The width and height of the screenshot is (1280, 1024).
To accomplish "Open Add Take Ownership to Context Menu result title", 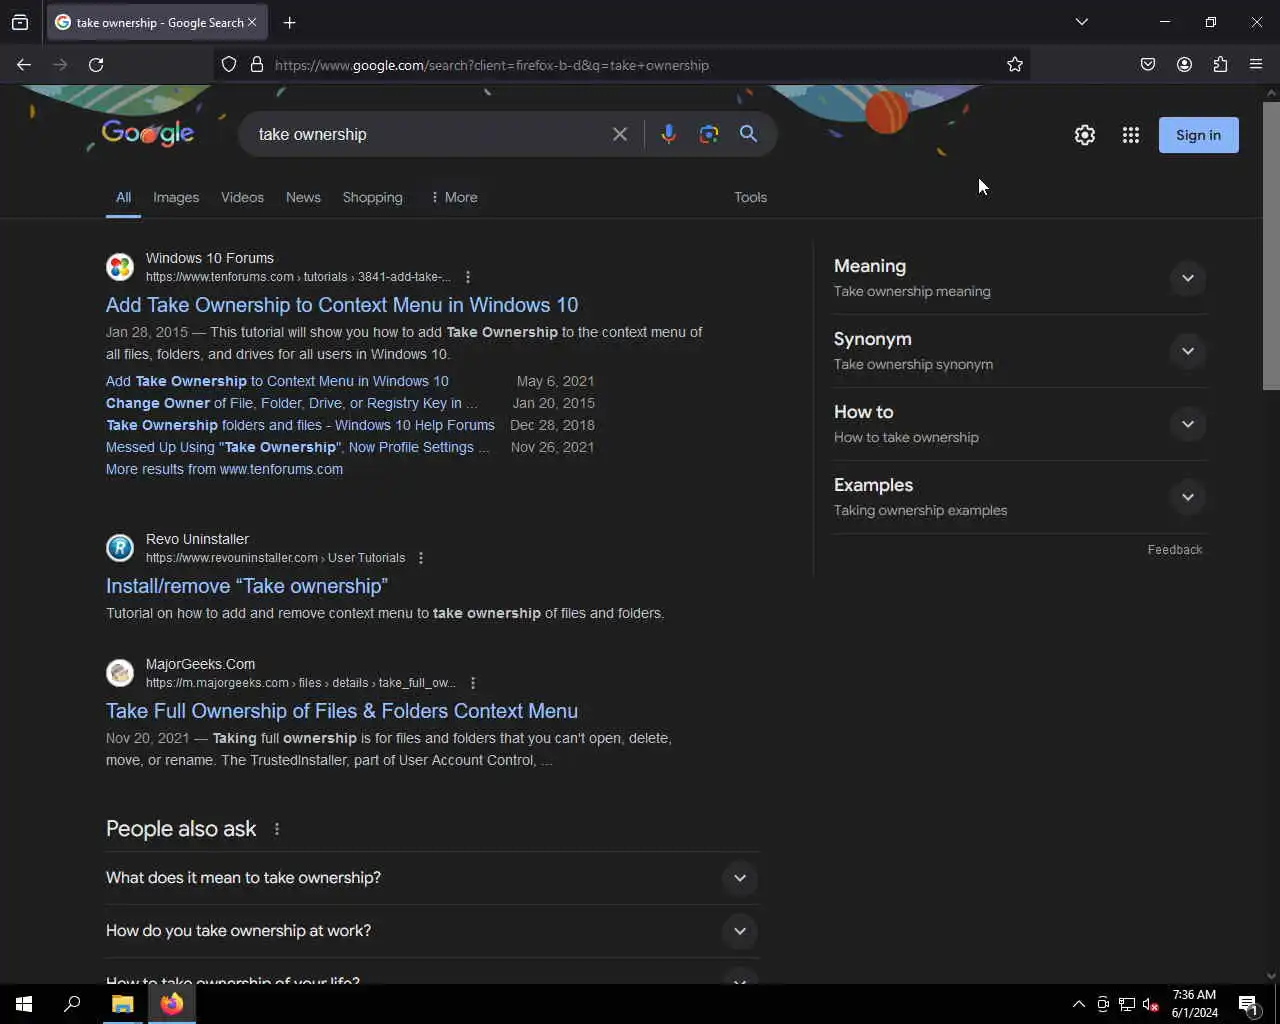I will coord(342,305).
